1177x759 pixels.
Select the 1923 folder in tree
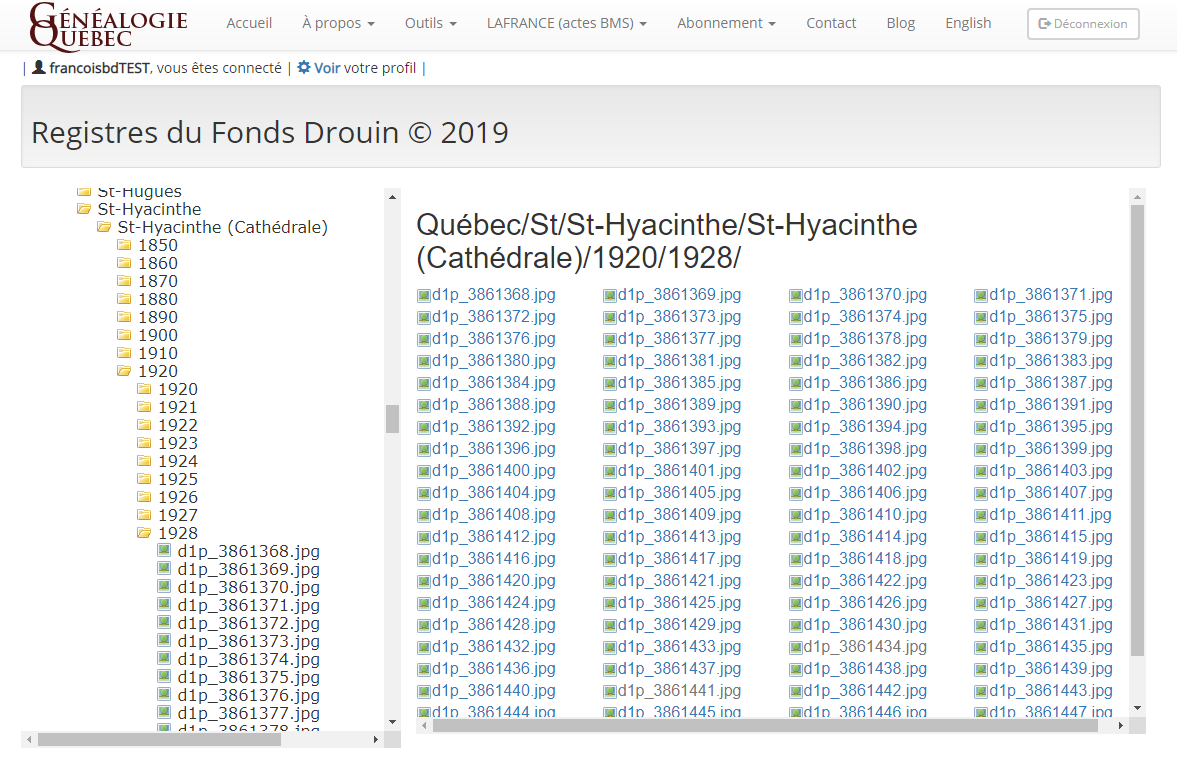click(178, 443)
